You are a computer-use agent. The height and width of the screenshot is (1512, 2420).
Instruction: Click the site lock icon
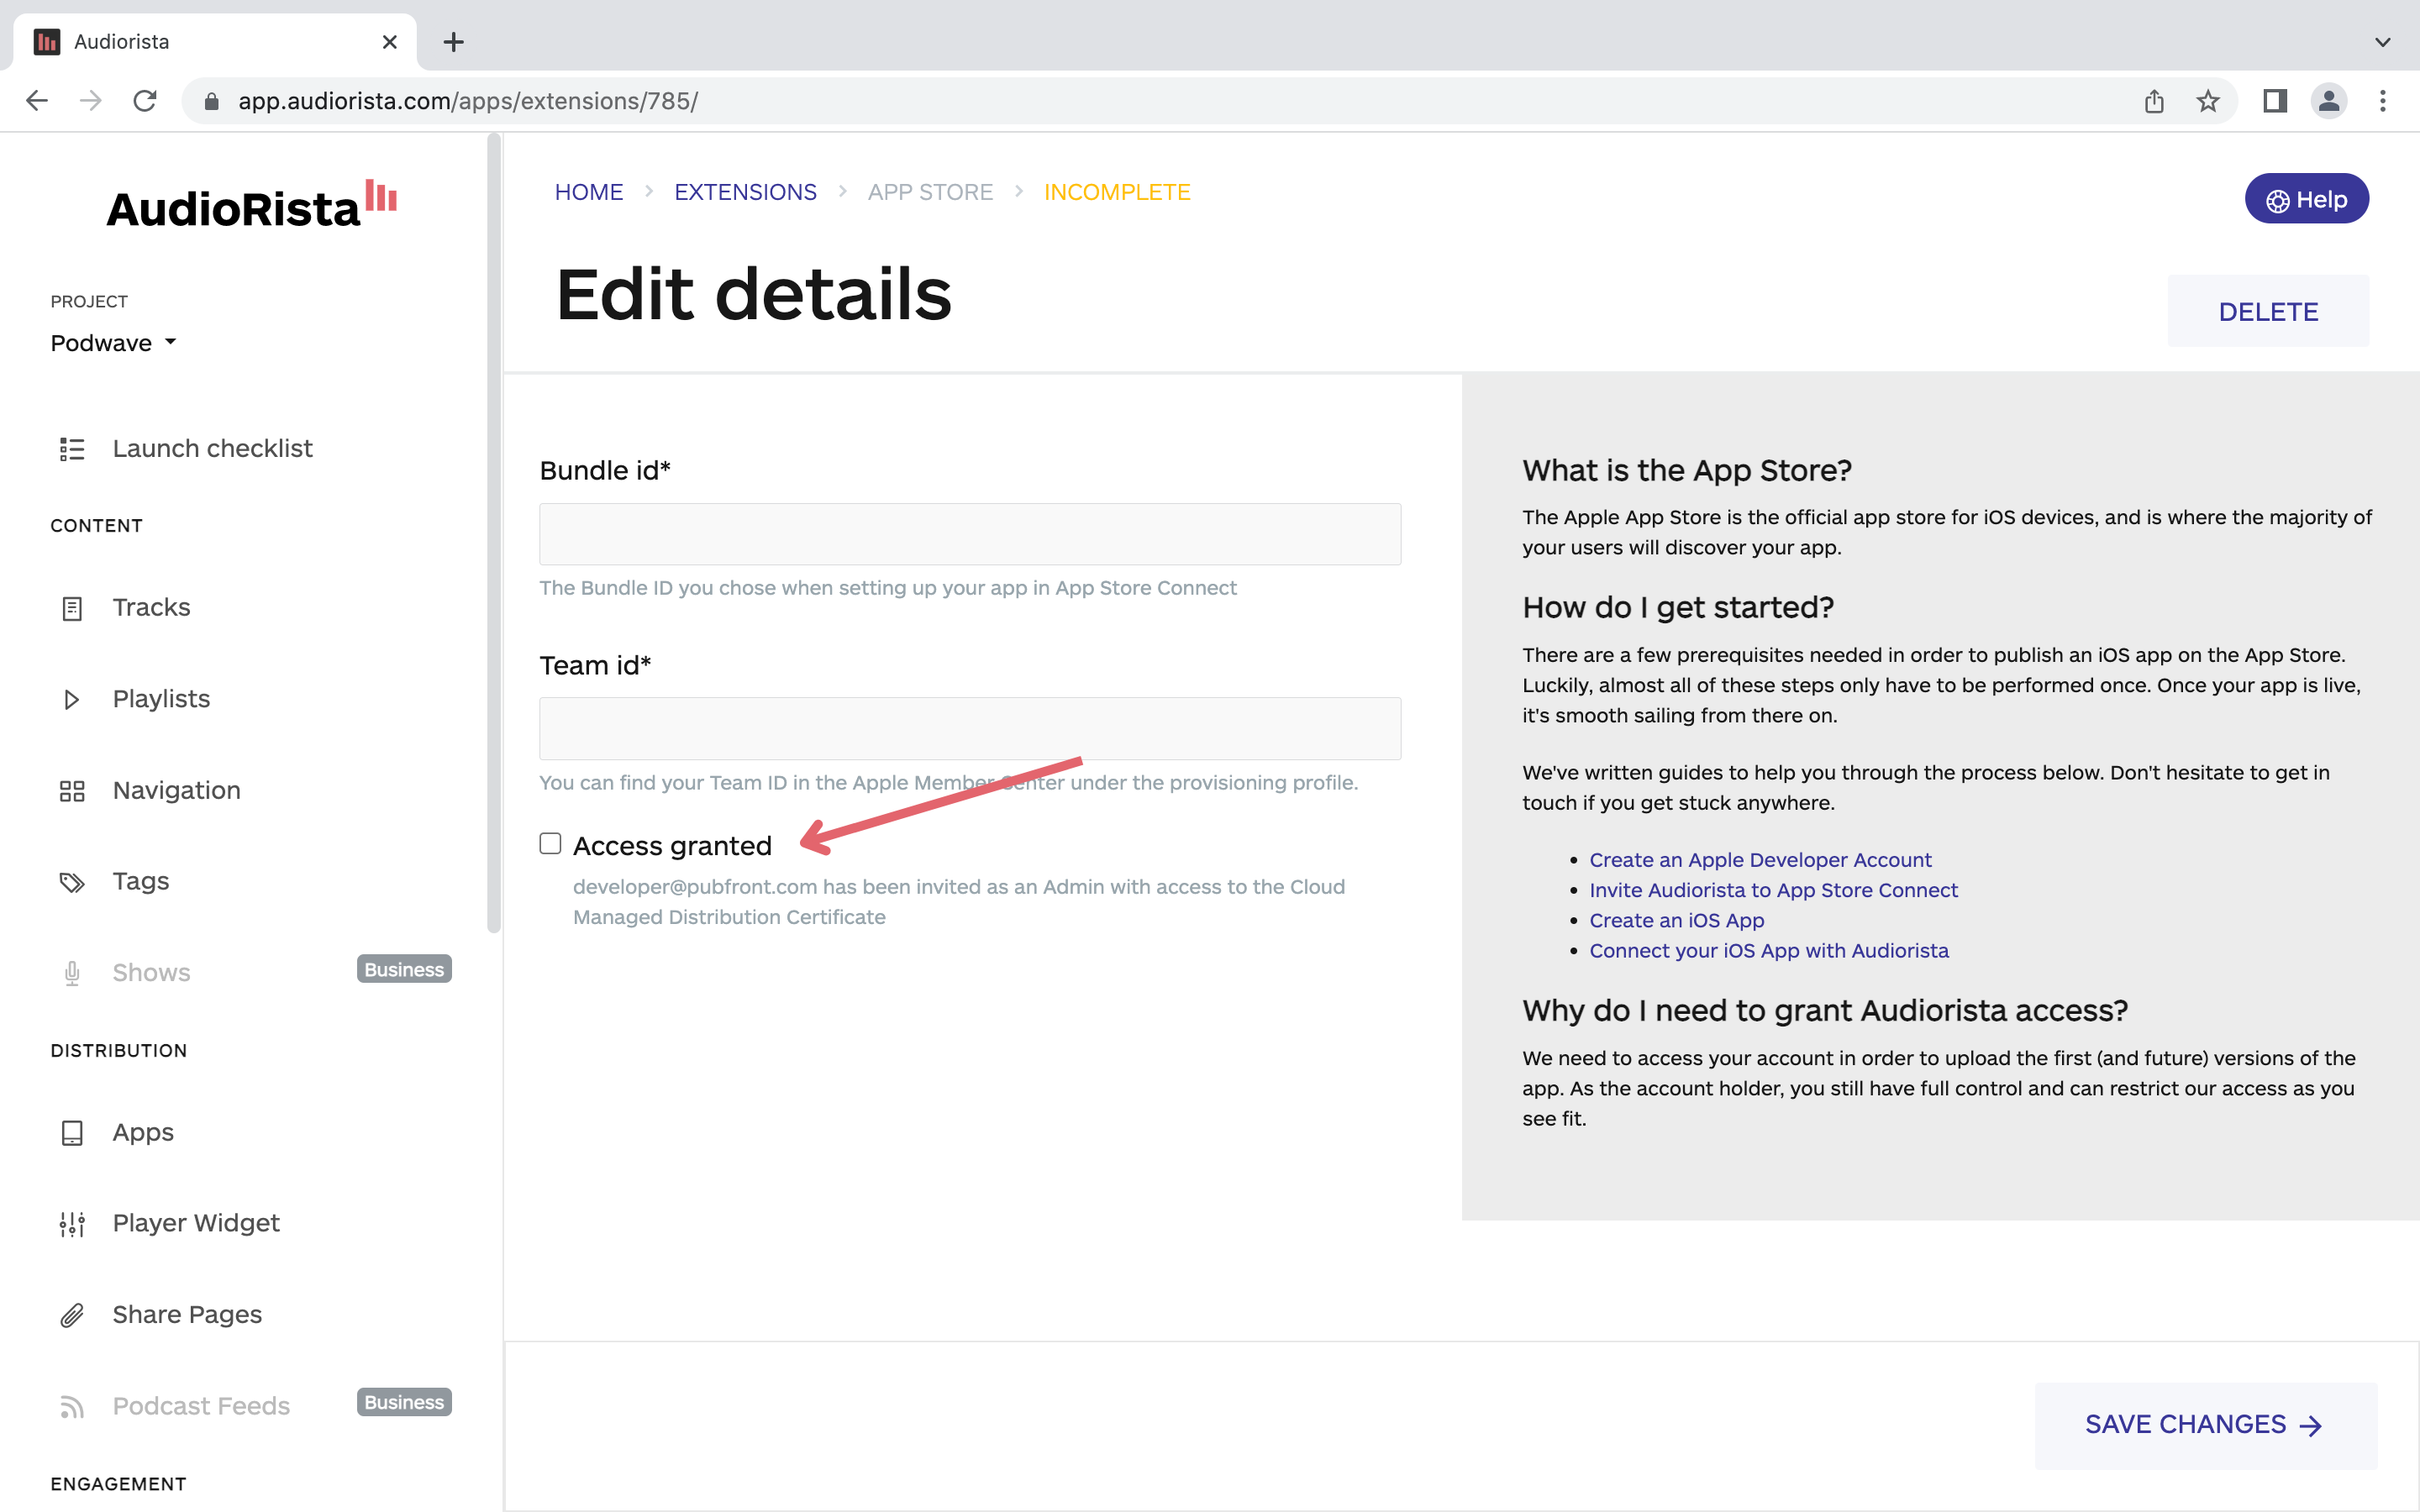212,101
